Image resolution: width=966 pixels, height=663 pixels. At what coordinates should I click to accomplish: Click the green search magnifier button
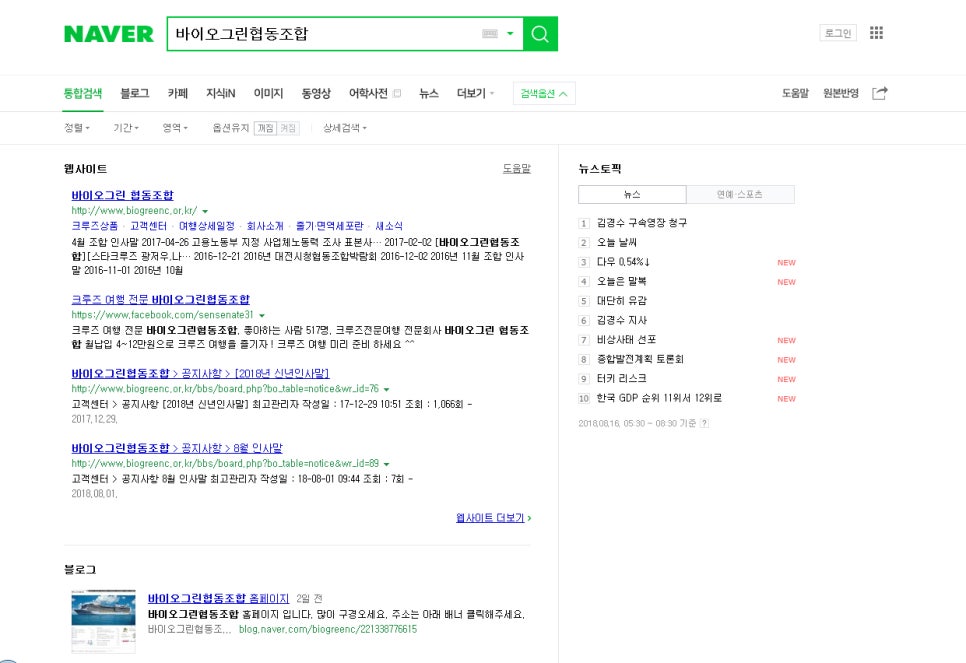(x=540, y=34)
